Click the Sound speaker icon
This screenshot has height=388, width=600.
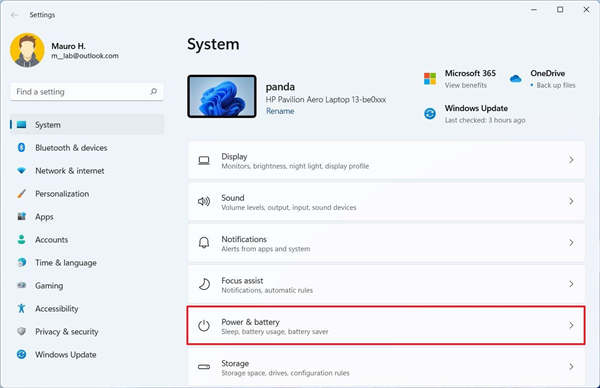coord(204,201)
